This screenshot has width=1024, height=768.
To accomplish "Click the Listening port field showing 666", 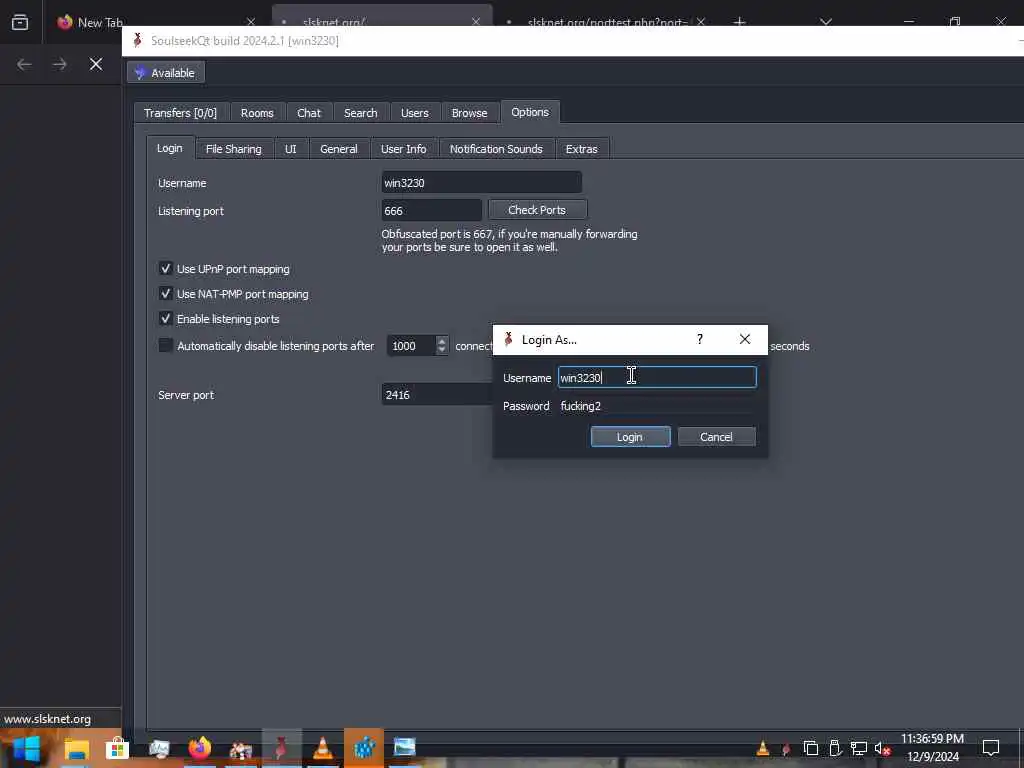I will tap(432, 210).
